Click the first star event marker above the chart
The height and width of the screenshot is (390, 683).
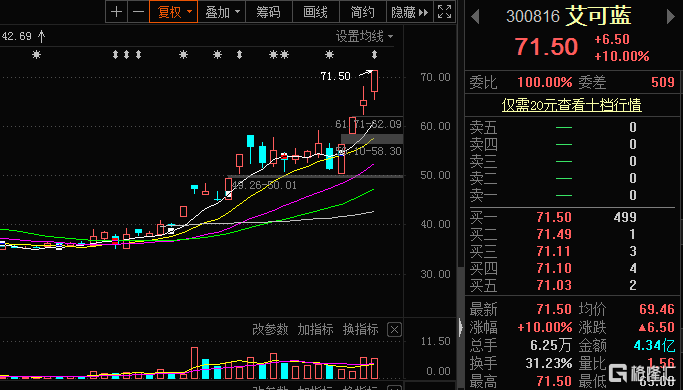pyautogui.click(x=37, y=55)
